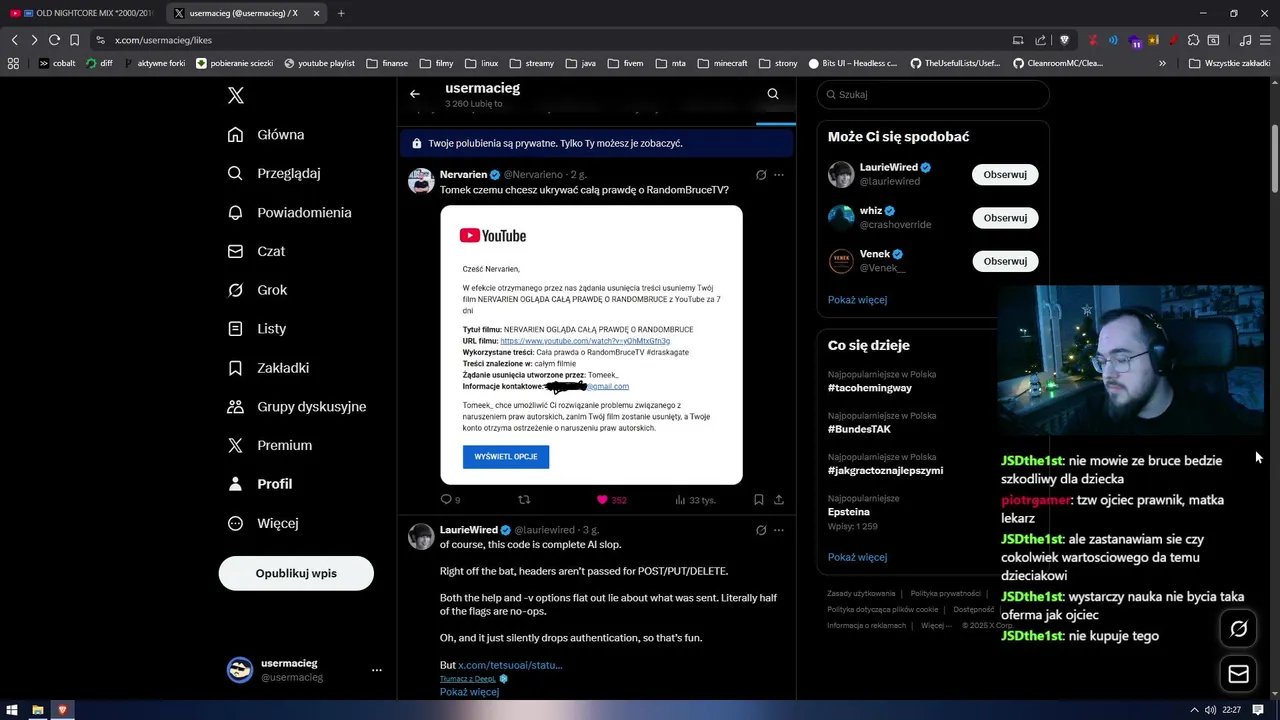Show more suggested accounts under Może Ci się spodobać
Screen dimensions: 1280x720
(x=857, y=300)
